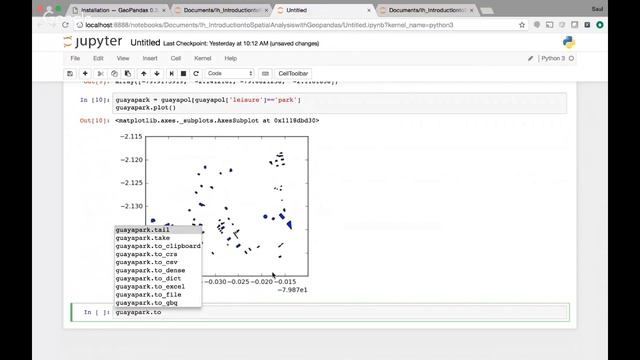The width and height of the screenshot is (640, 360).
Task: Choose guayapark.to_gbq suggestion
Action: tap(158, 303)
